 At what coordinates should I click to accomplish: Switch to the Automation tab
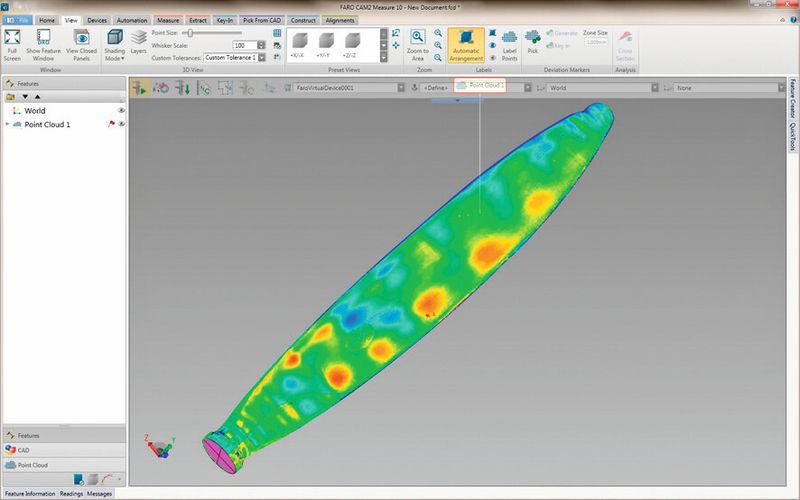[x=132, y=20]
